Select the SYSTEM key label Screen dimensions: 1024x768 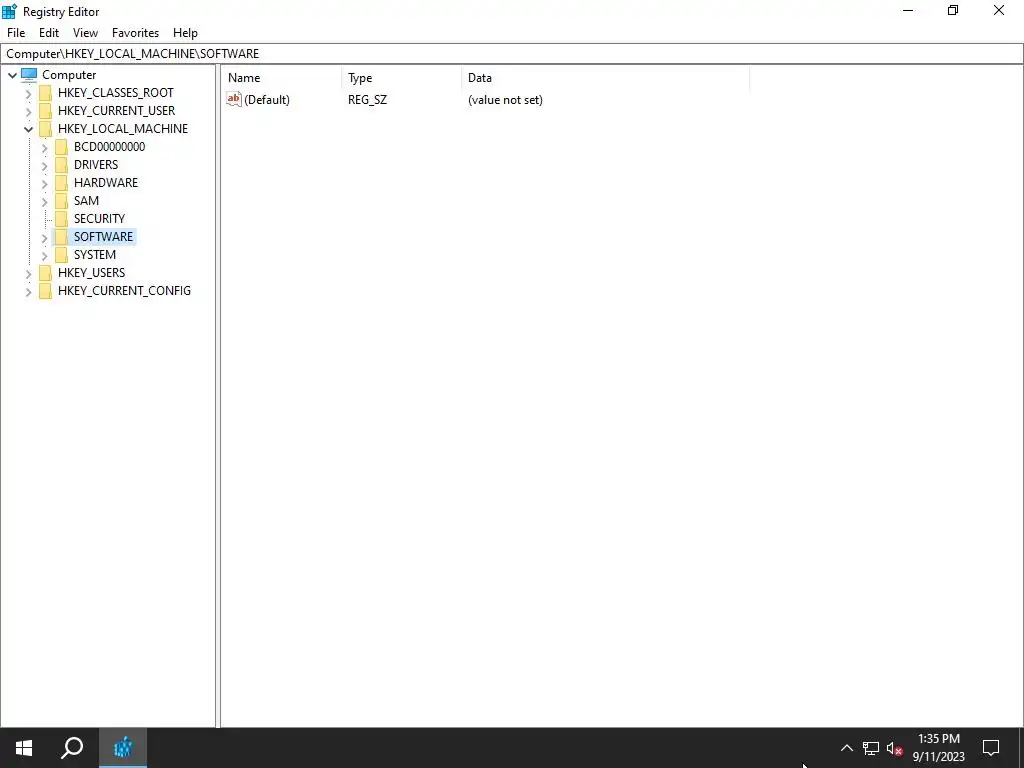95,255
